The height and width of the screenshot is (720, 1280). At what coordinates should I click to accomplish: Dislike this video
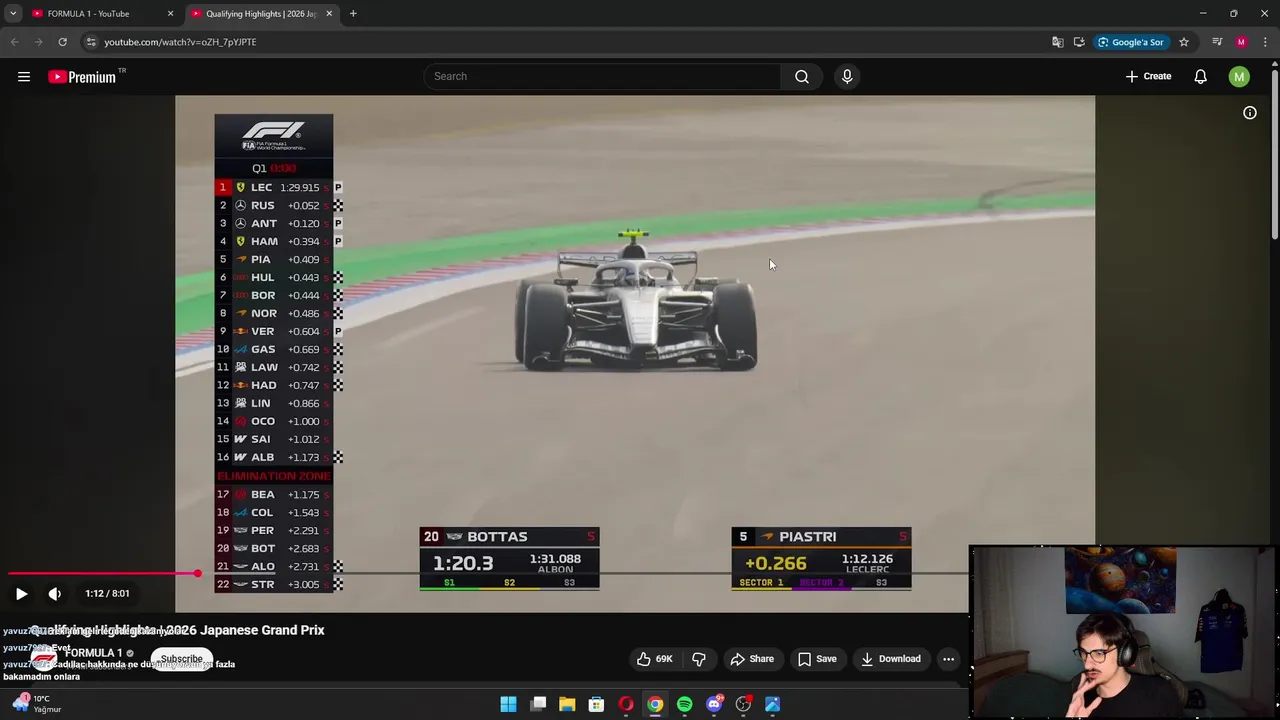(699, 659)
